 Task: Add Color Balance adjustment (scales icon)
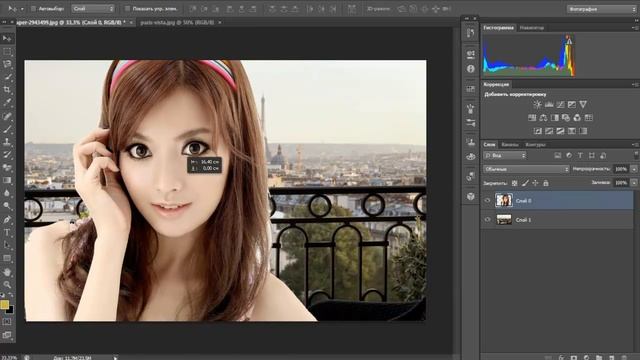(x=543, y=118)
